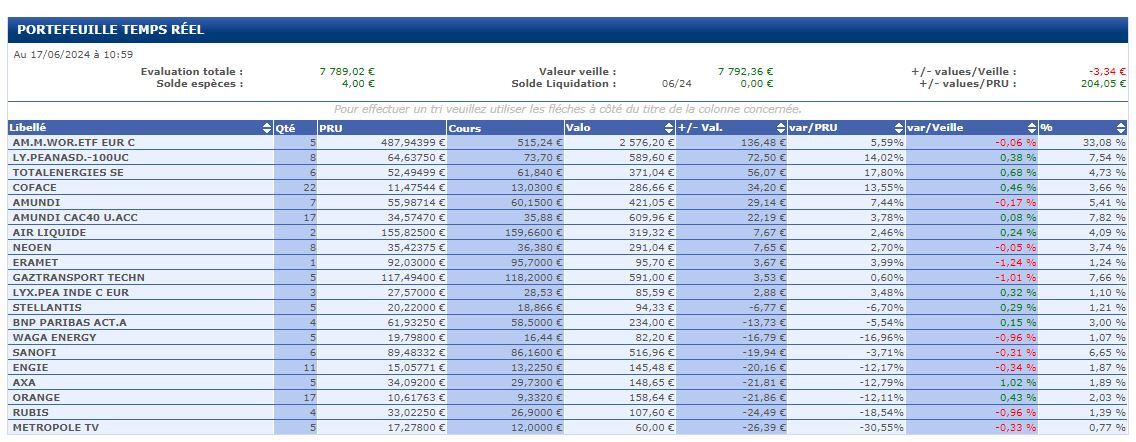Click the sorting hint text above the table

[567, 109]
